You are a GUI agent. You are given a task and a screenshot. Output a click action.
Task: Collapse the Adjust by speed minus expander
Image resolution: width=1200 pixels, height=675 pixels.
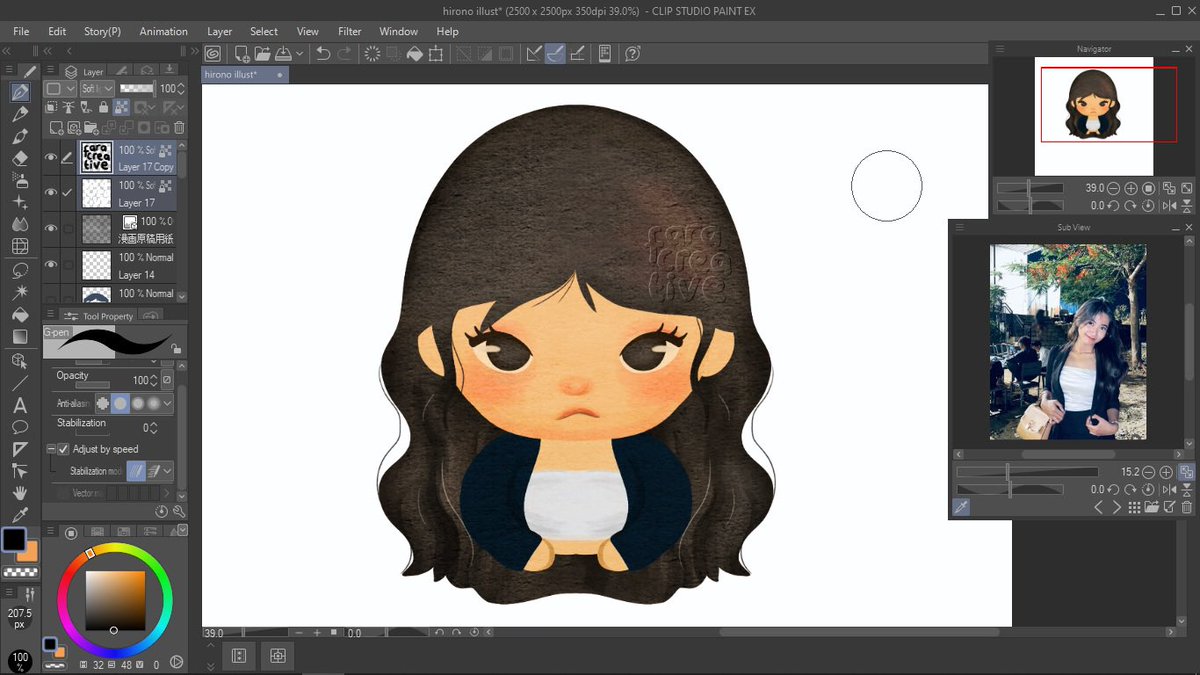coord(51,449)
